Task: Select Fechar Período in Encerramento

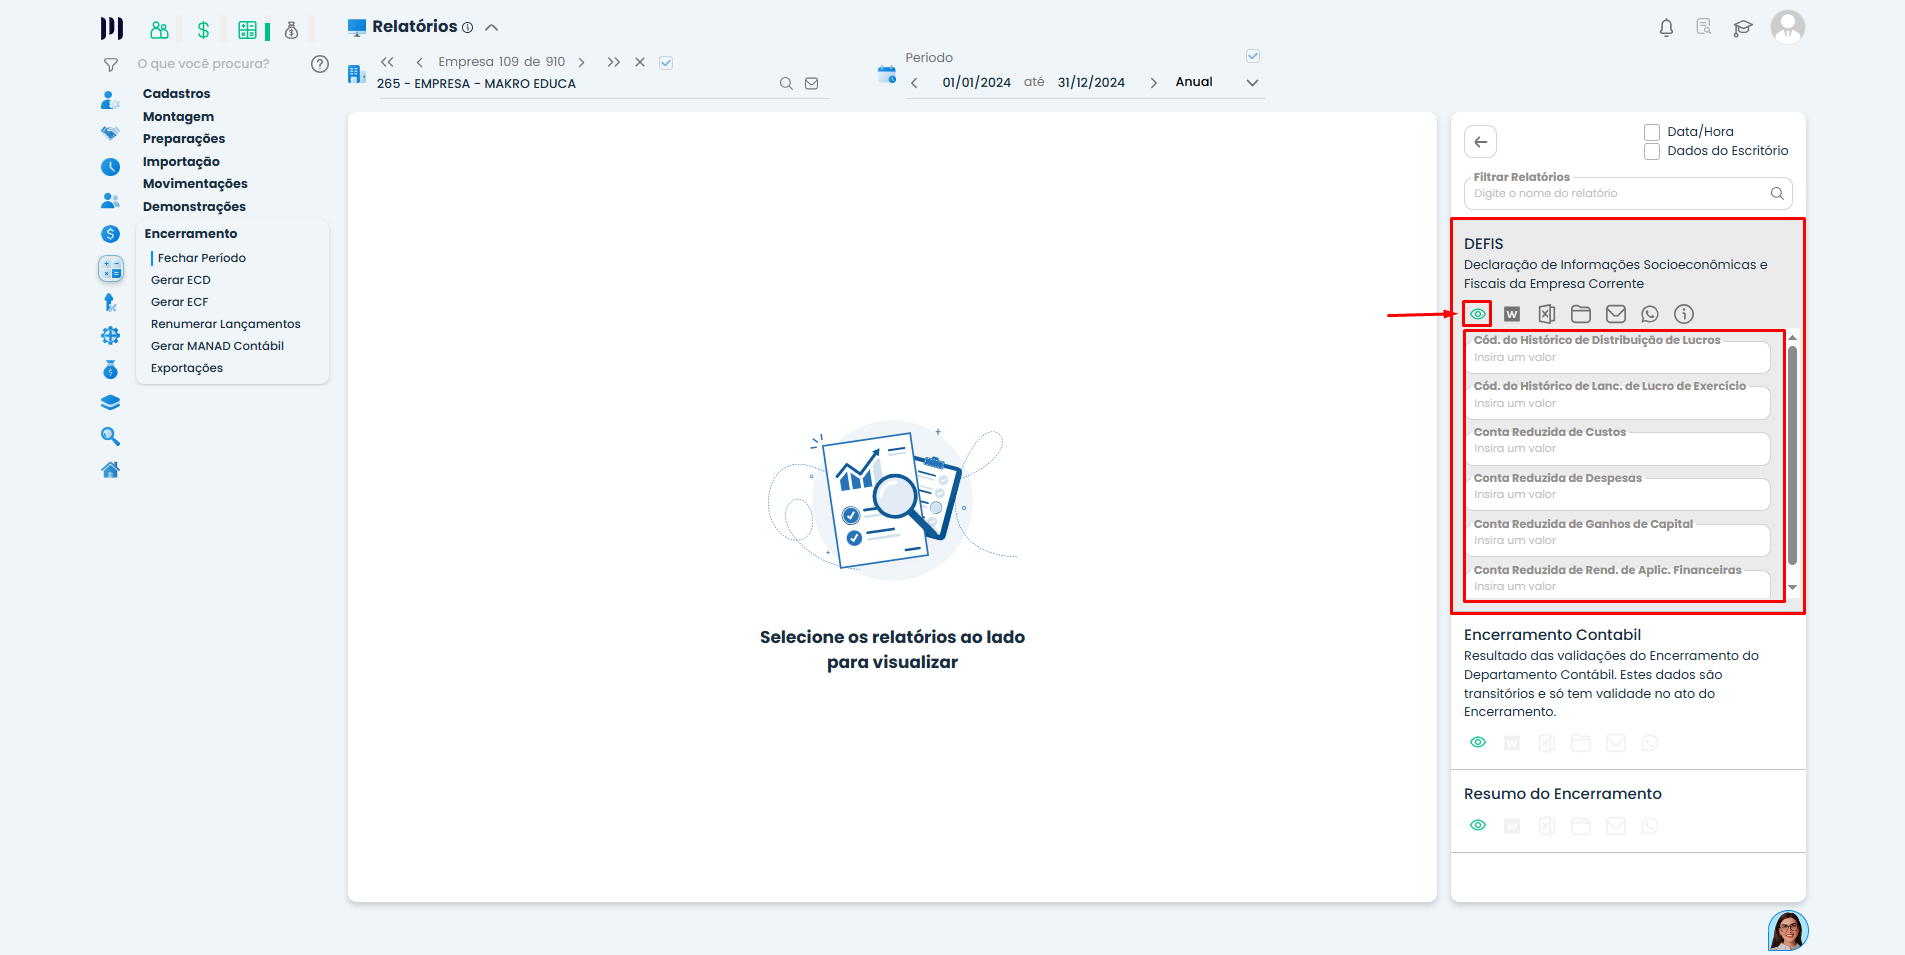Action: (202, 258)
